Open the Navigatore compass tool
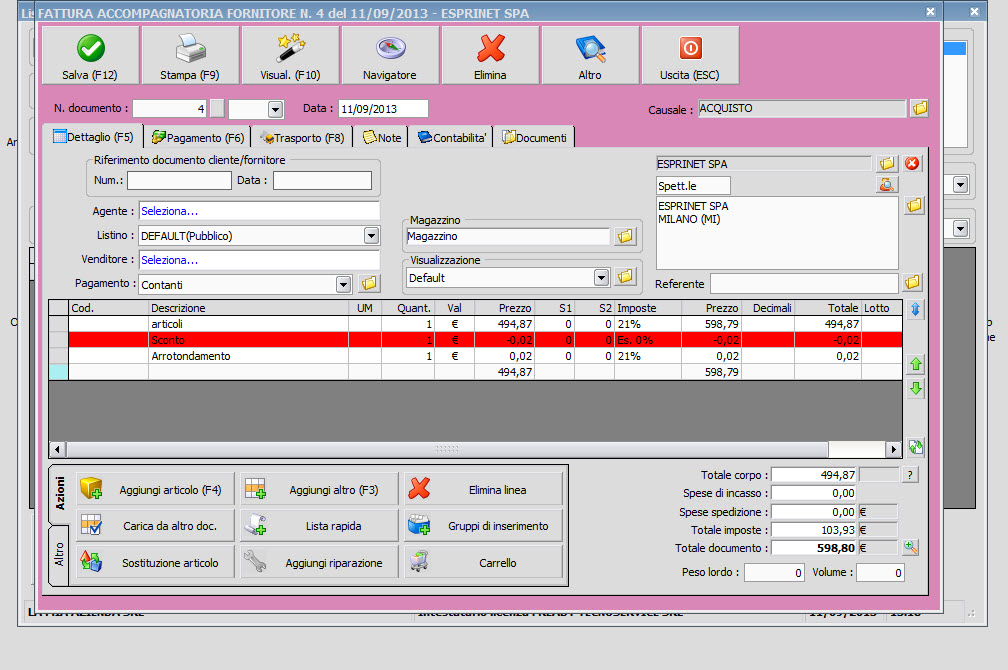Viewport: 1008px width, 670px height. (390, 55)
